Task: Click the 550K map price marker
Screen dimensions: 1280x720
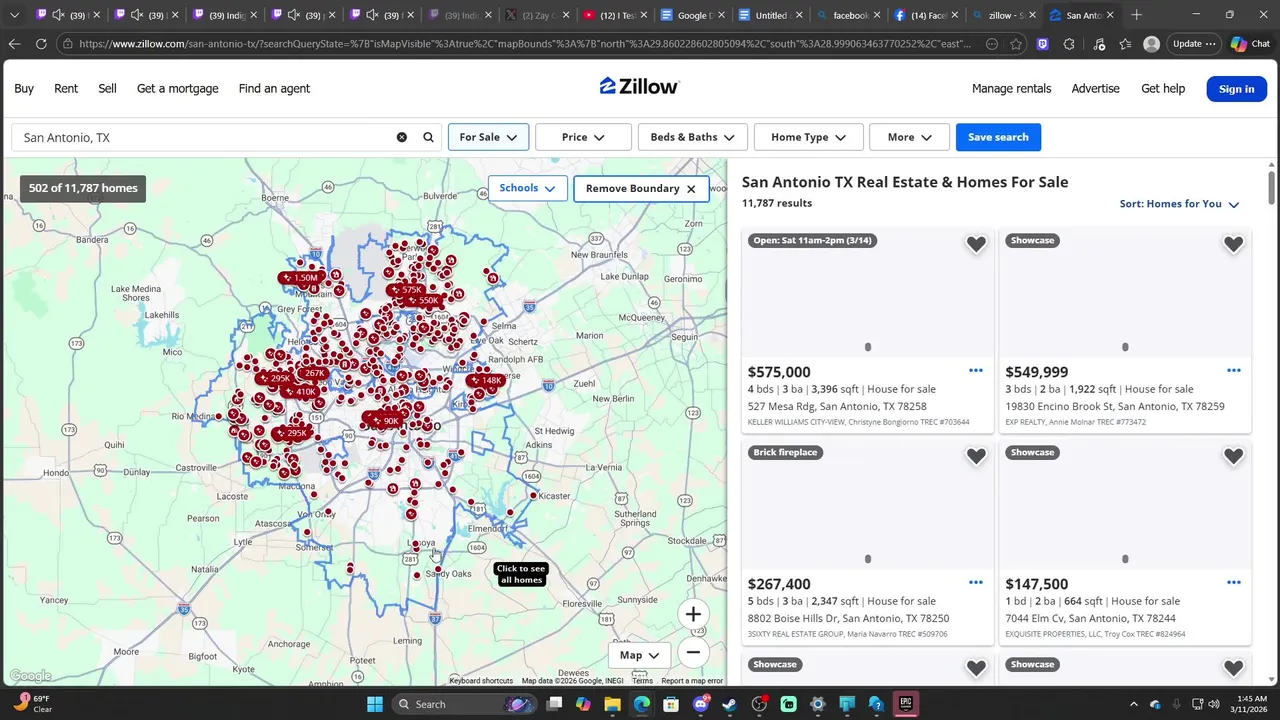Action: click(423, 300)
